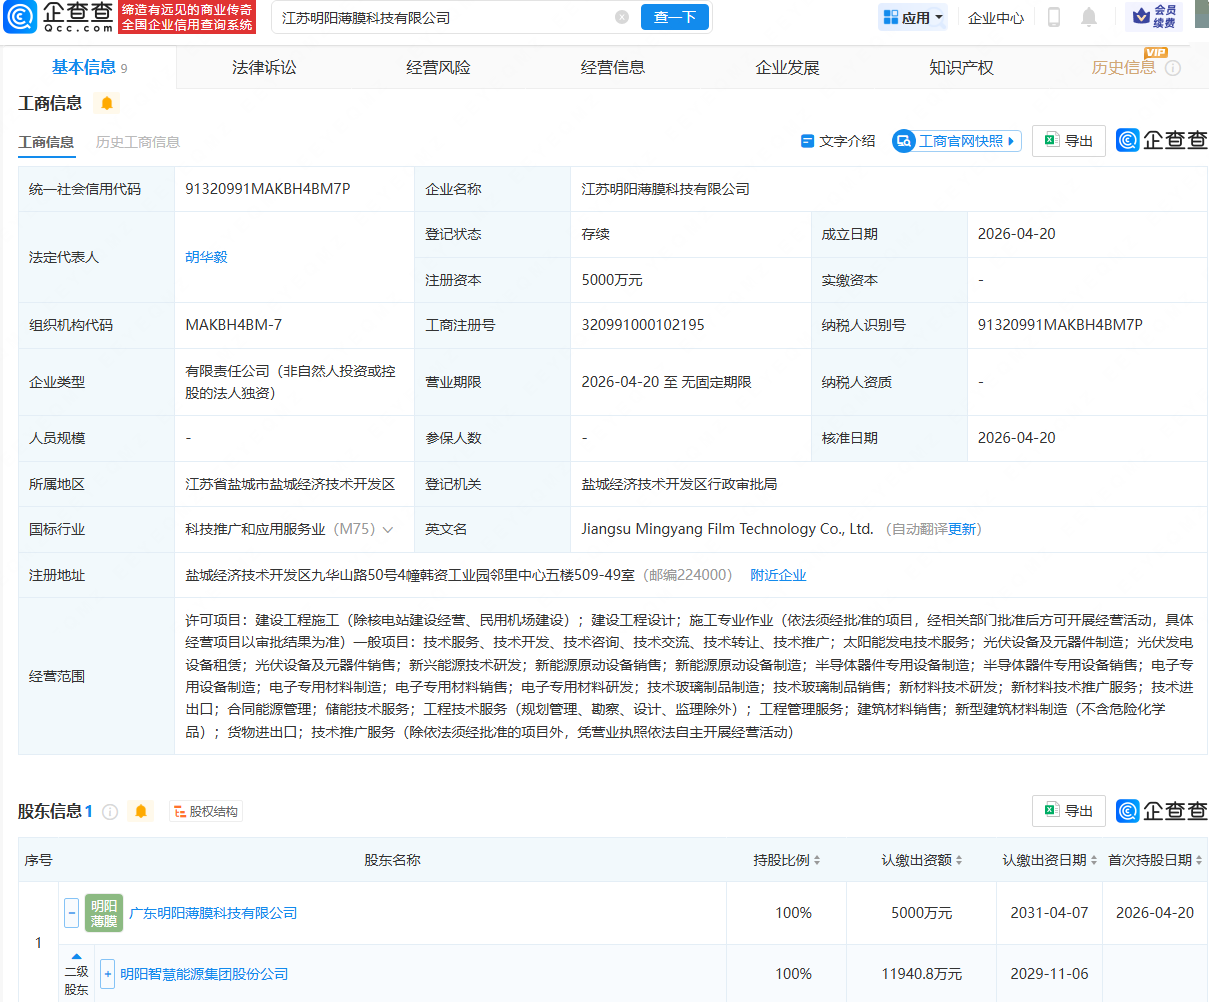1209x1002 pixels.
Task: Expand the 明阳智慧能源集团股份公司 row
Action: coord(108,974)
